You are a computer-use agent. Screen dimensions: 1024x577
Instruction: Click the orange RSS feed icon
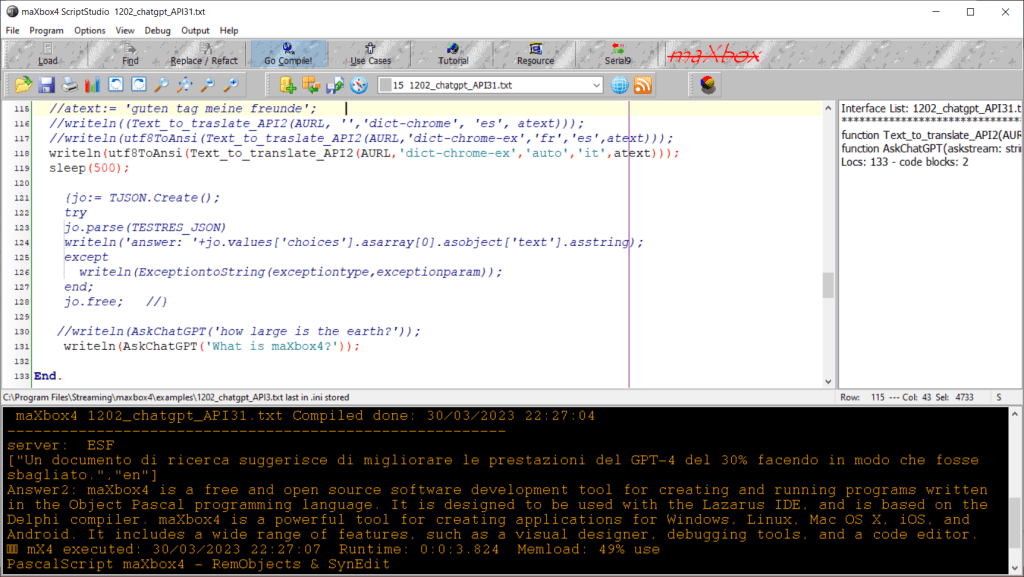[643, 85]
